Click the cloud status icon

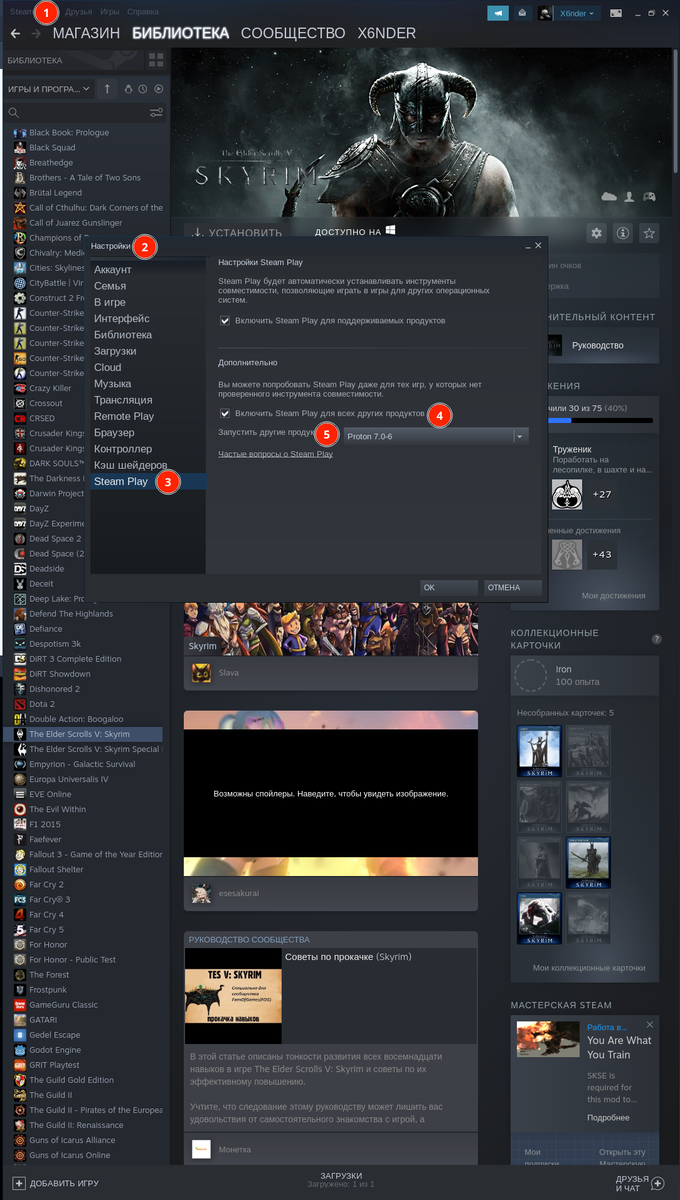[x=610, y=197]
